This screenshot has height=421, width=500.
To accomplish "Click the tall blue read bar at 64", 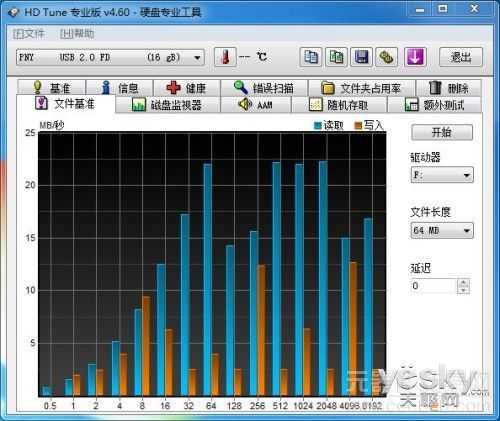I will (208, 280).
